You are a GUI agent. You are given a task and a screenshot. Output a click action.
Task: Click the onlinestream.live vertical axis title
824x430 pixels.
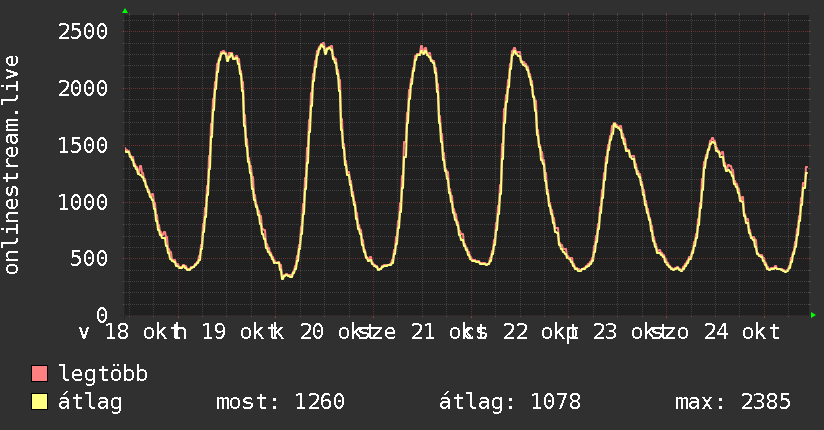[11, 165]
